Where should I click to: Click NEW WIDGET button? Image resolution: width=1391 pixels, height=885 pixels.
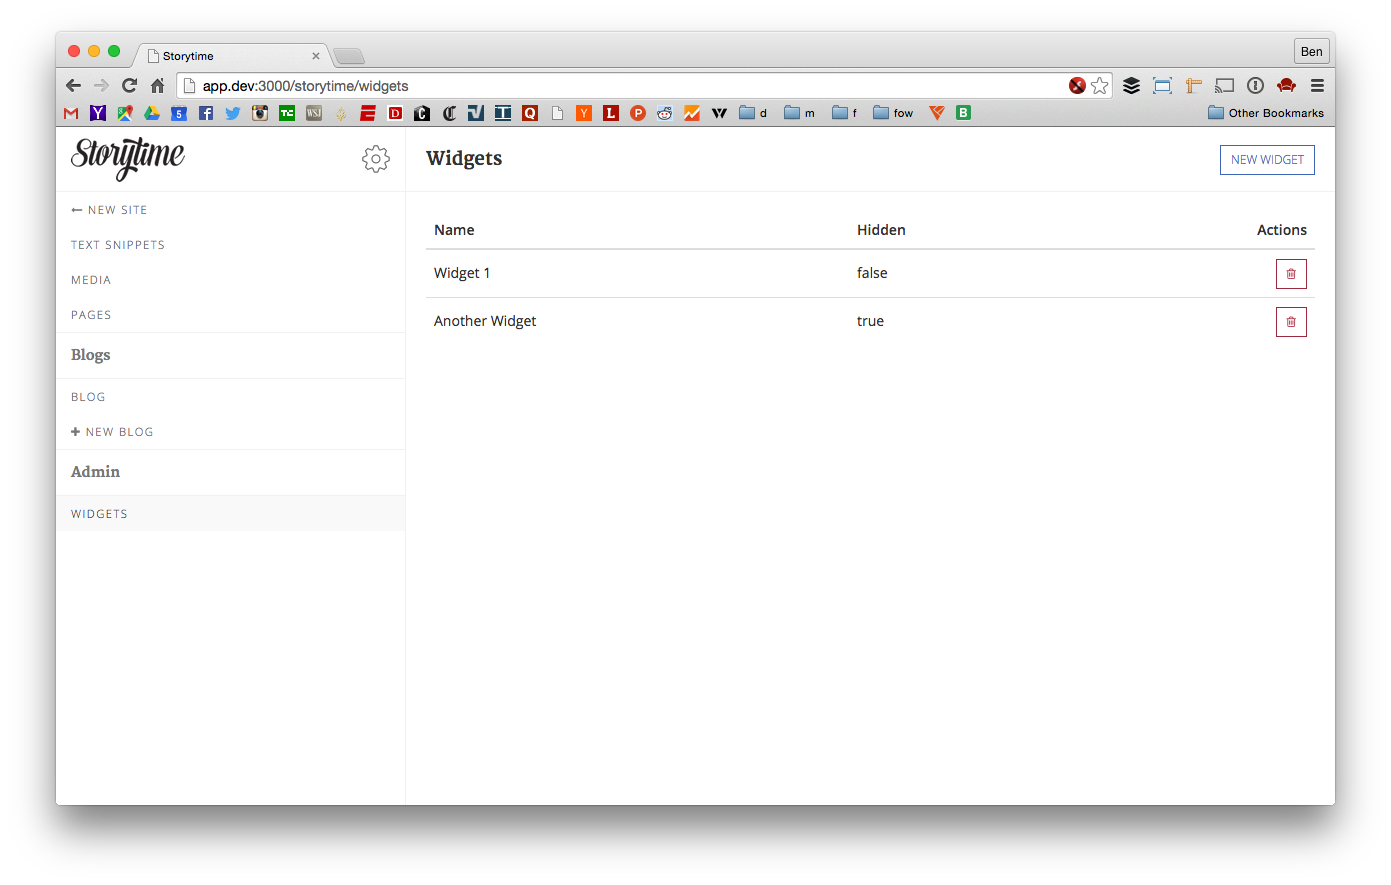[1267, 160]
